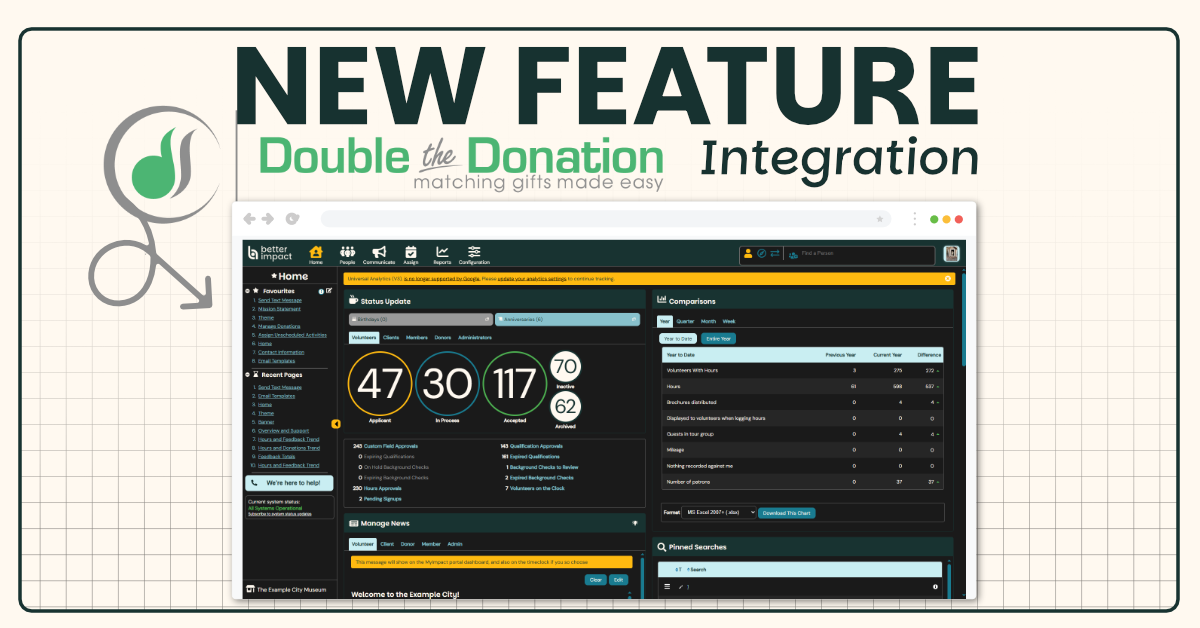Click the edit Favourites pencil icon
The height and width of the screenshot is (628, 1200).
click(329, 291)
